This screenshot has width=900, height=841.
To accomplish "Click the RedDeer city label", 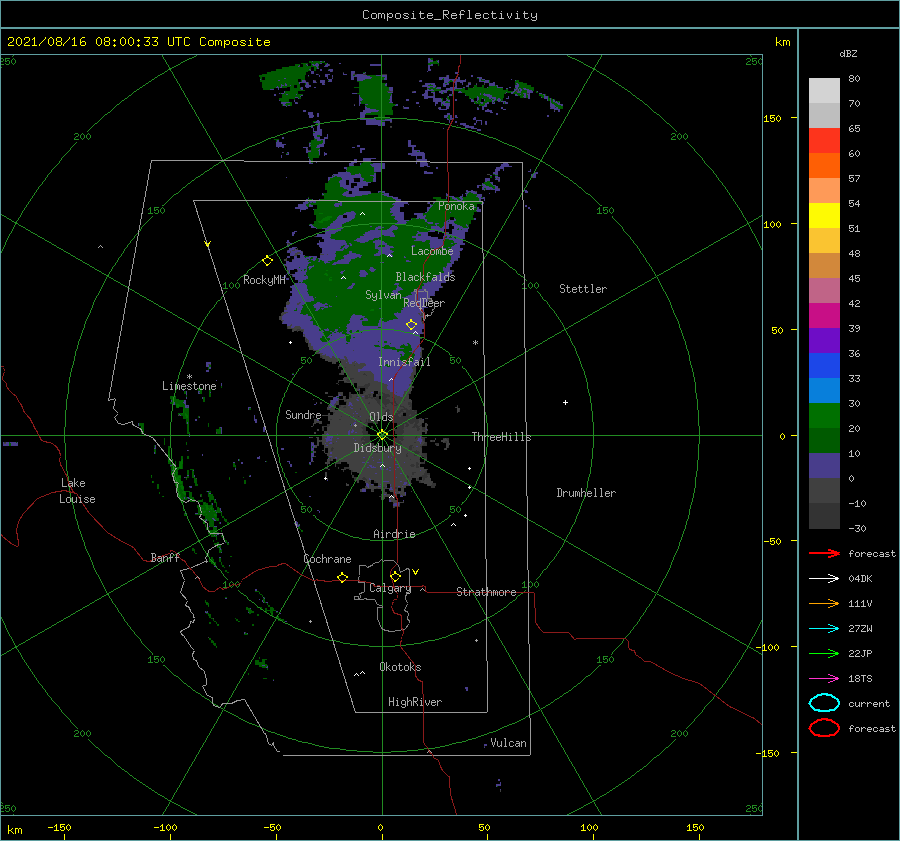I will coord(424,303).
